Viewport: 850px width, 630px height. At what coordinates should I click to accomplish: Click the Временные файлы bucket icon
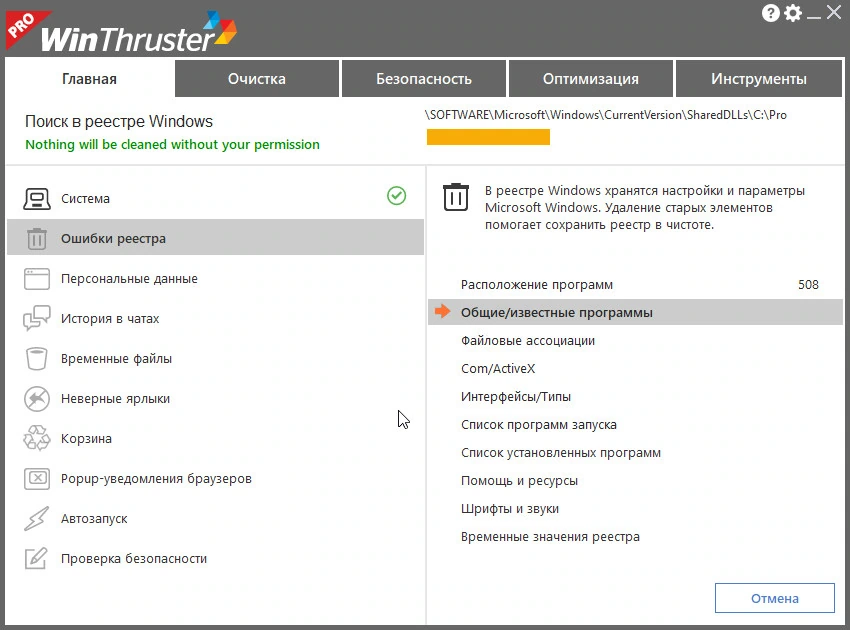36,358
